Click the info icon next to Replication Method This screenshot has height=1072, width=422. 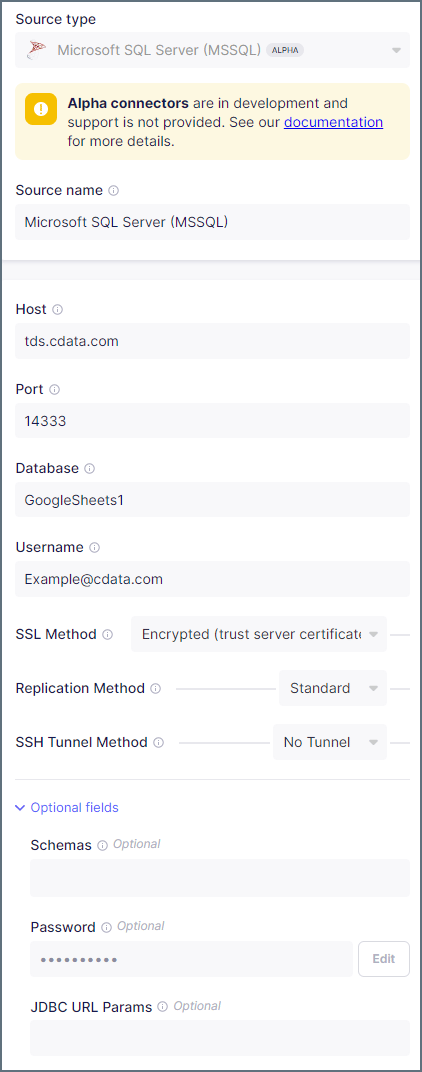(x=155, y=688)
